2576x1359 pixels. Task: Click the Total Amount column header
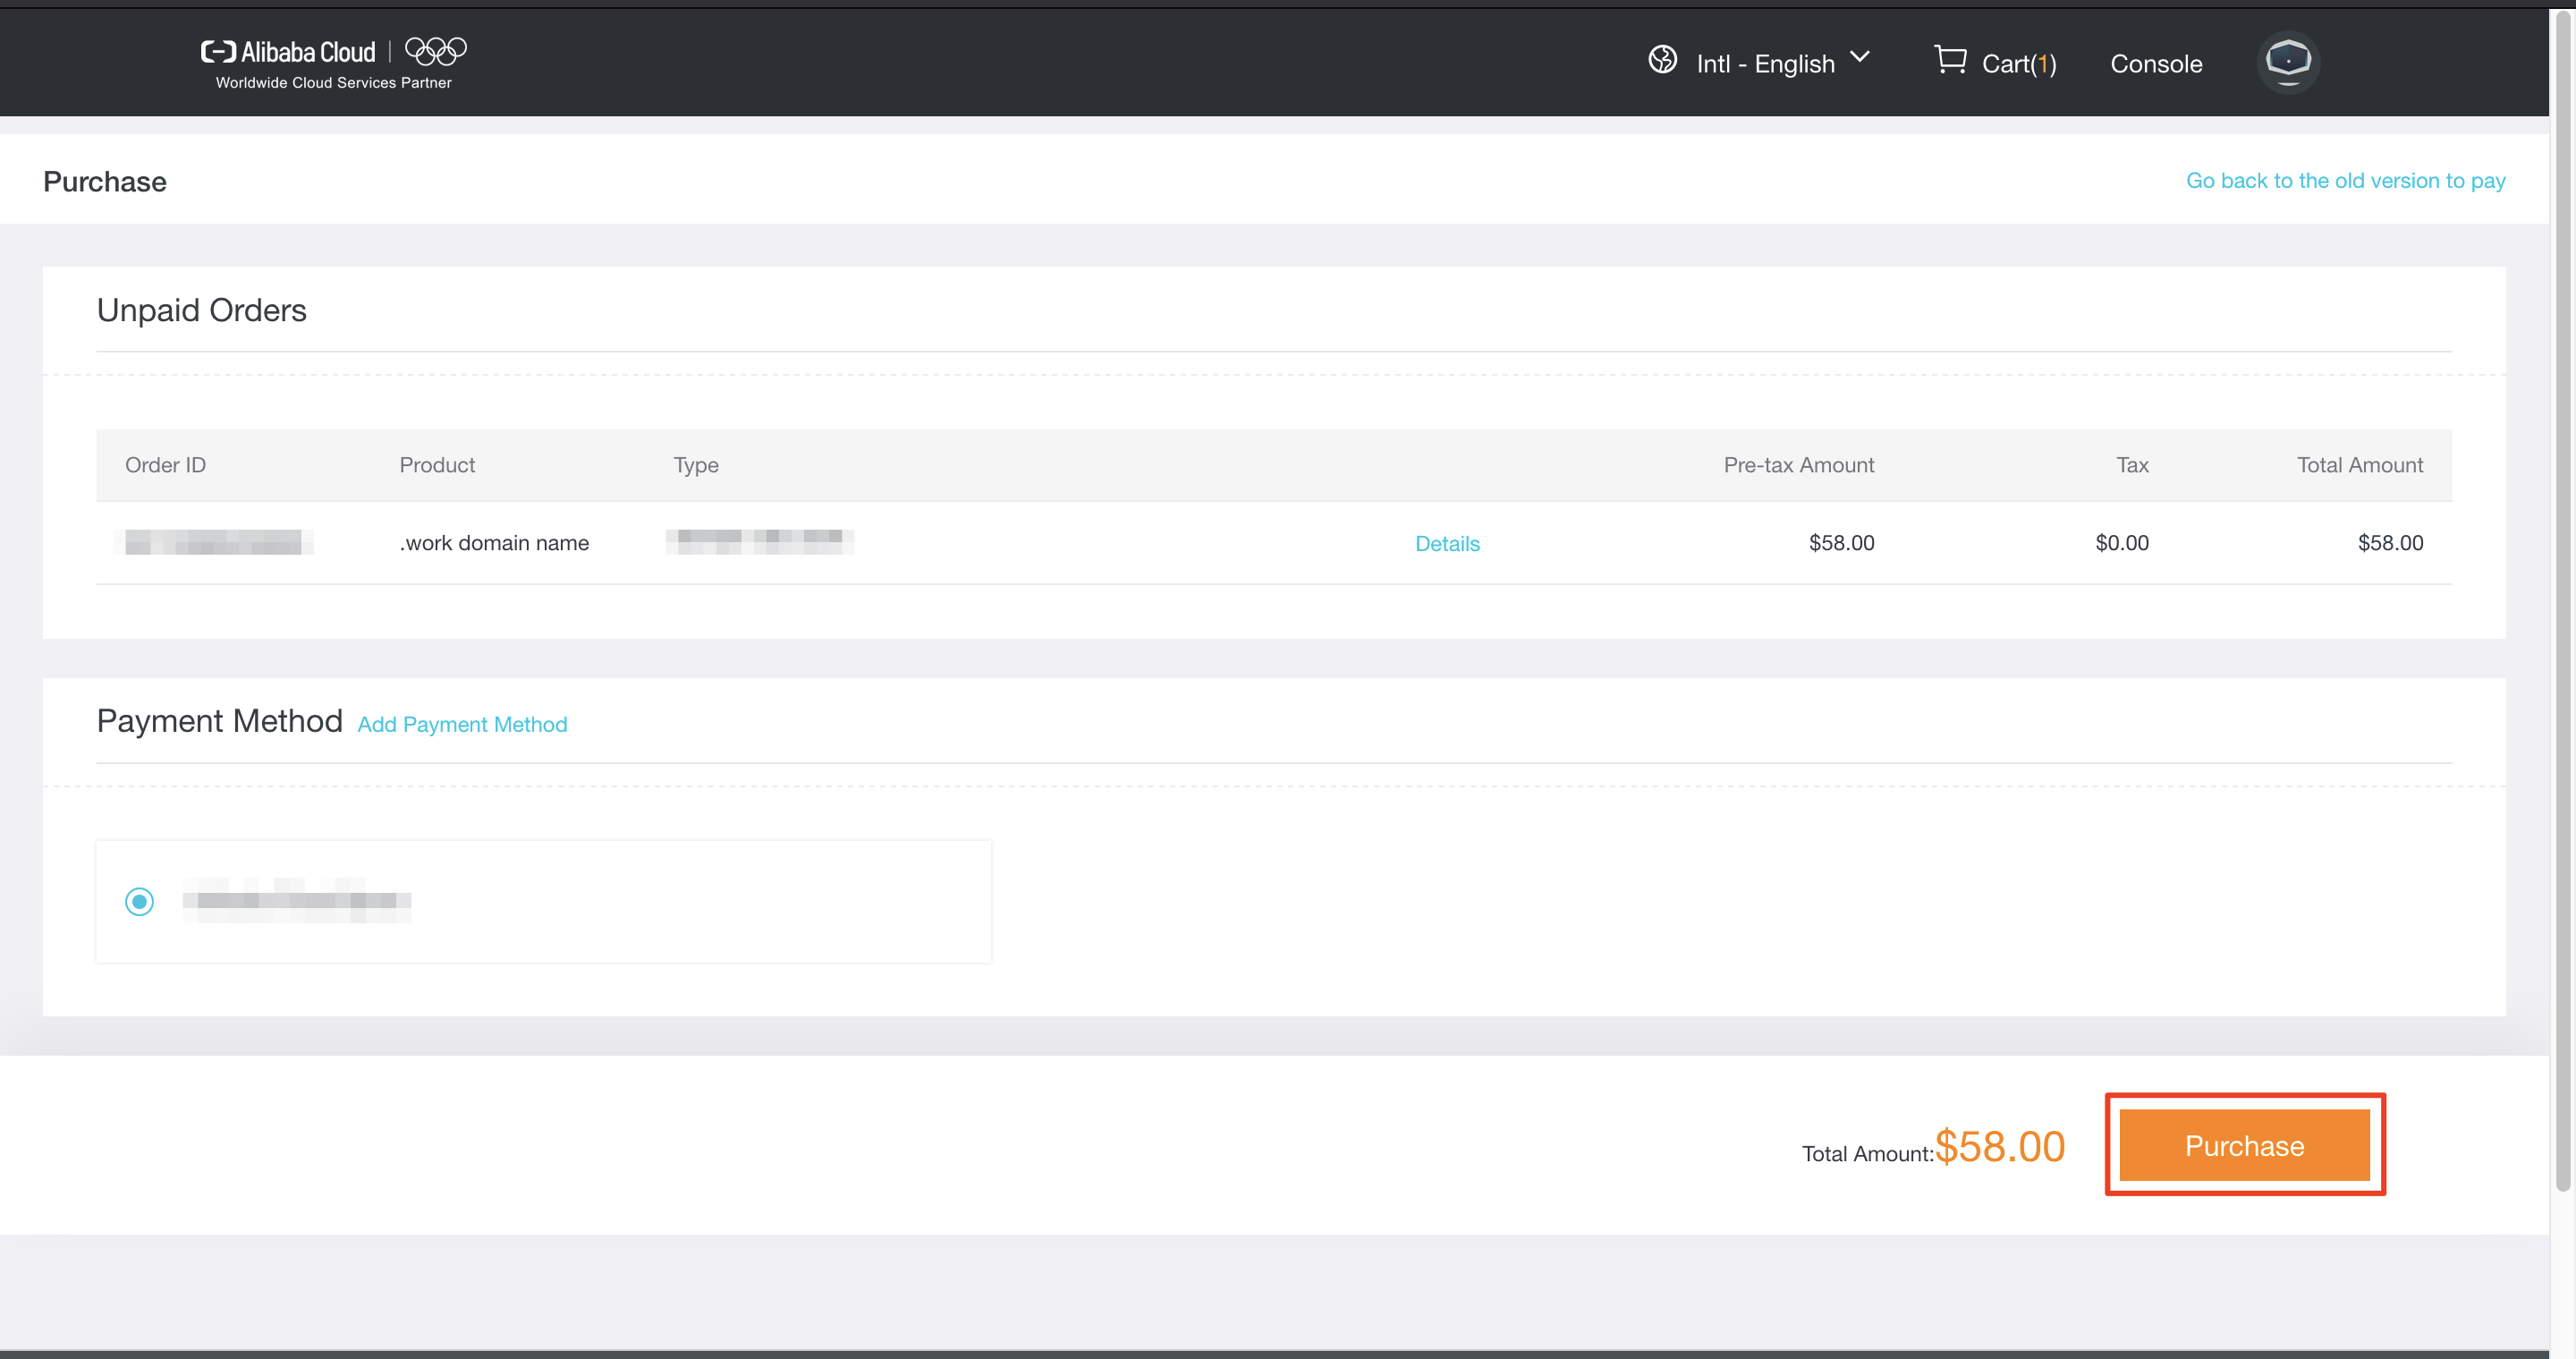2359,465
